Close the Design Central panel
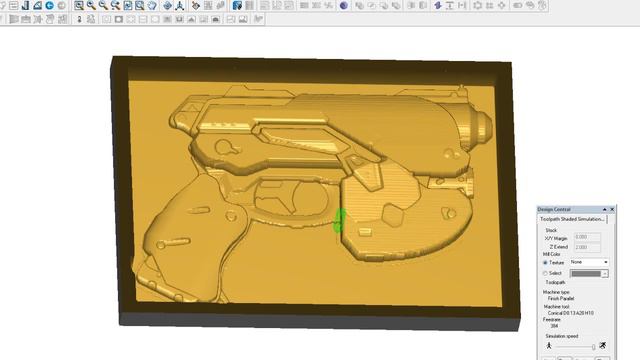Image resolution: width=640 pixels, height=360 pixels. coord(612,209)
